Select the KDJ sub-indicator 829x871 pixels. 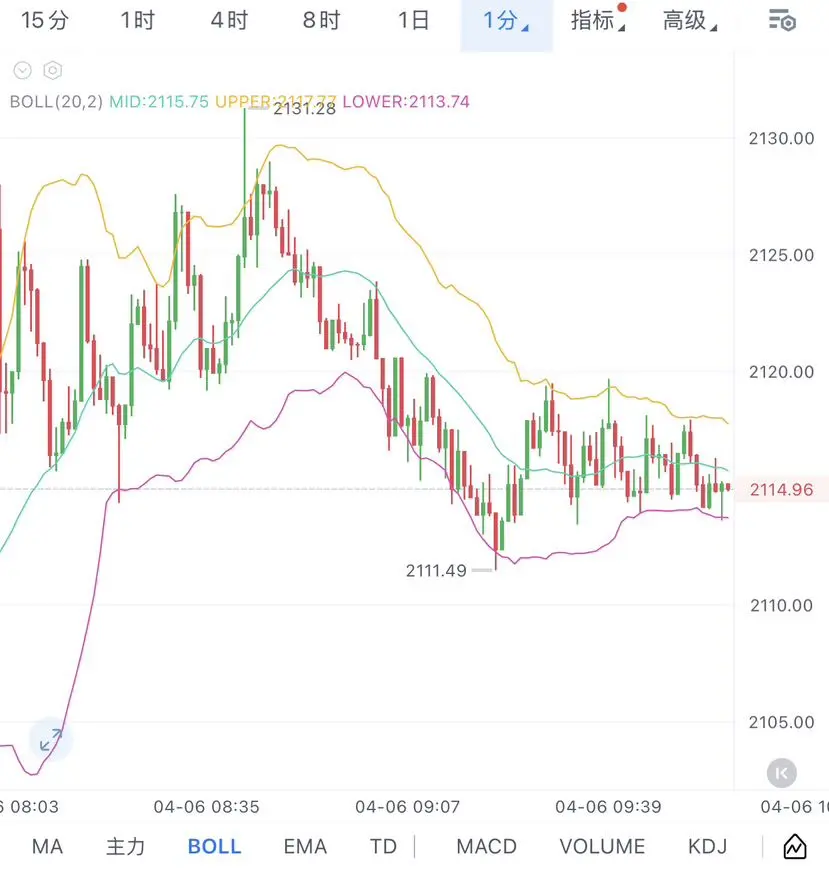point(707,847)
